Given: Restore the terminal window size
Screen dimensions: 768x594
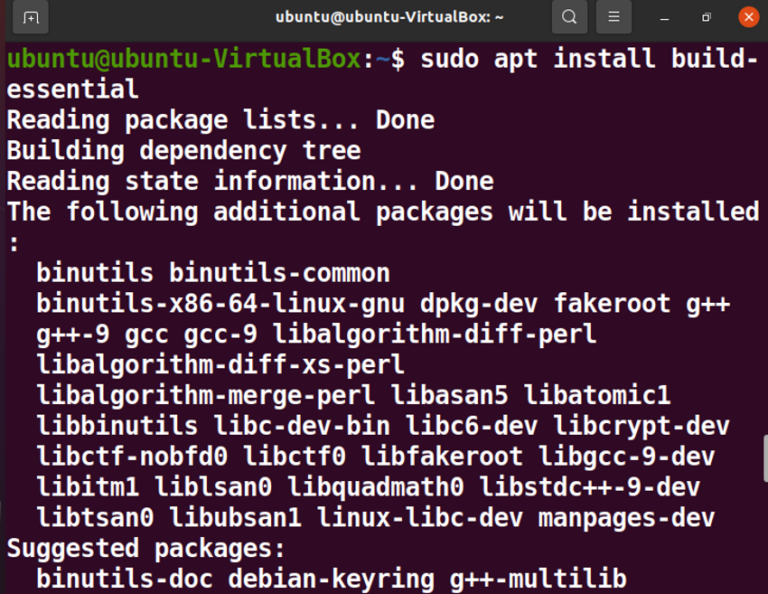Looking at the screenshot, I should (x=706, y=18).
